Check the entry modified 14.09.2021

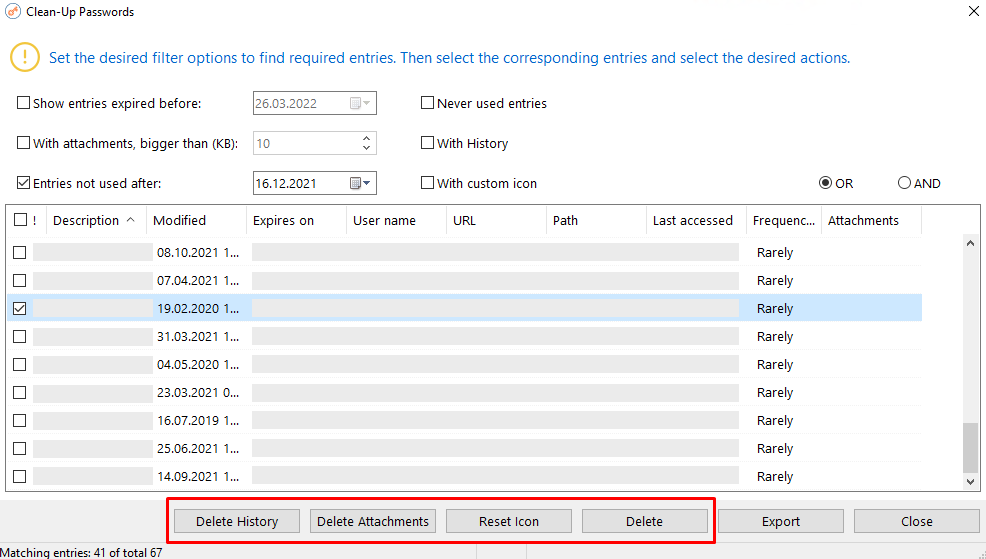[x=19, y=476]
